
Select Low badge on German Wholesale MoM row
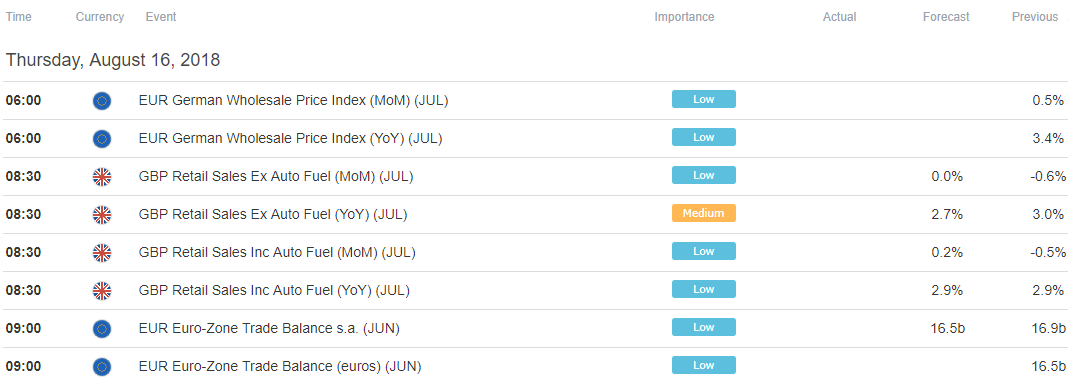pos(704,99)
